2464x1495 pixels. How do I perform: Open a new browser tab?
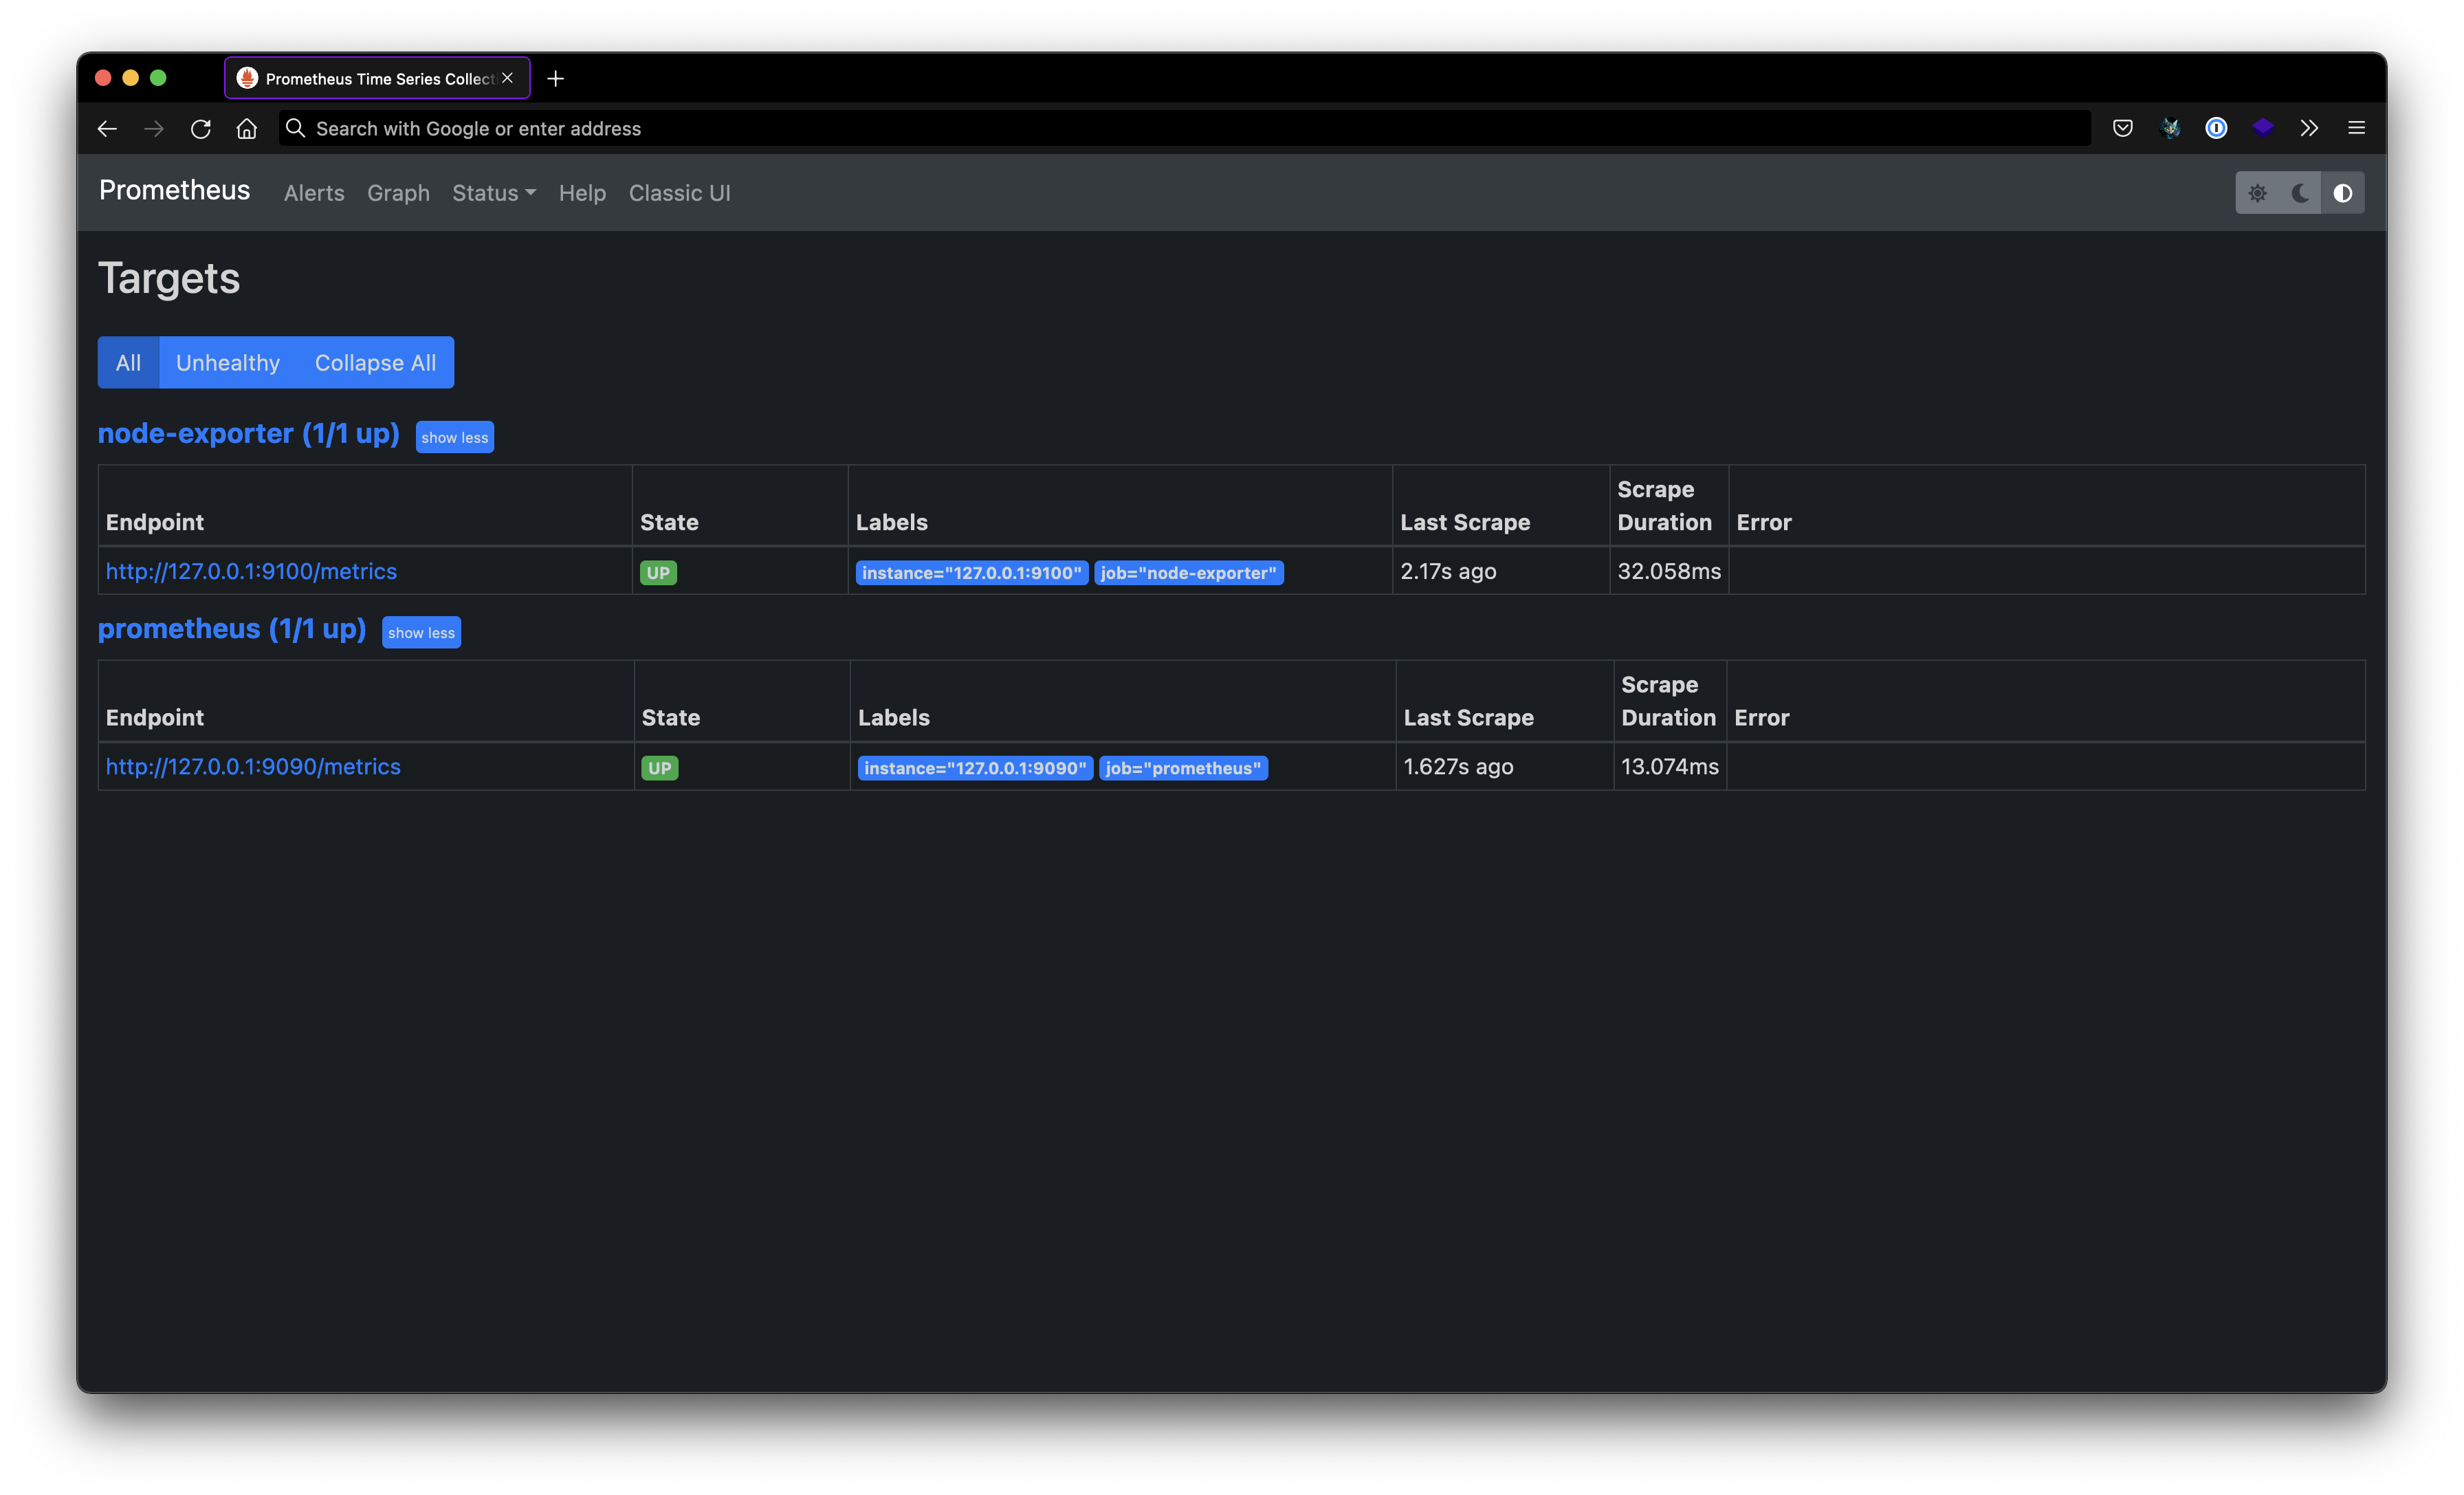pyautogui.click(x=556, y=78)
